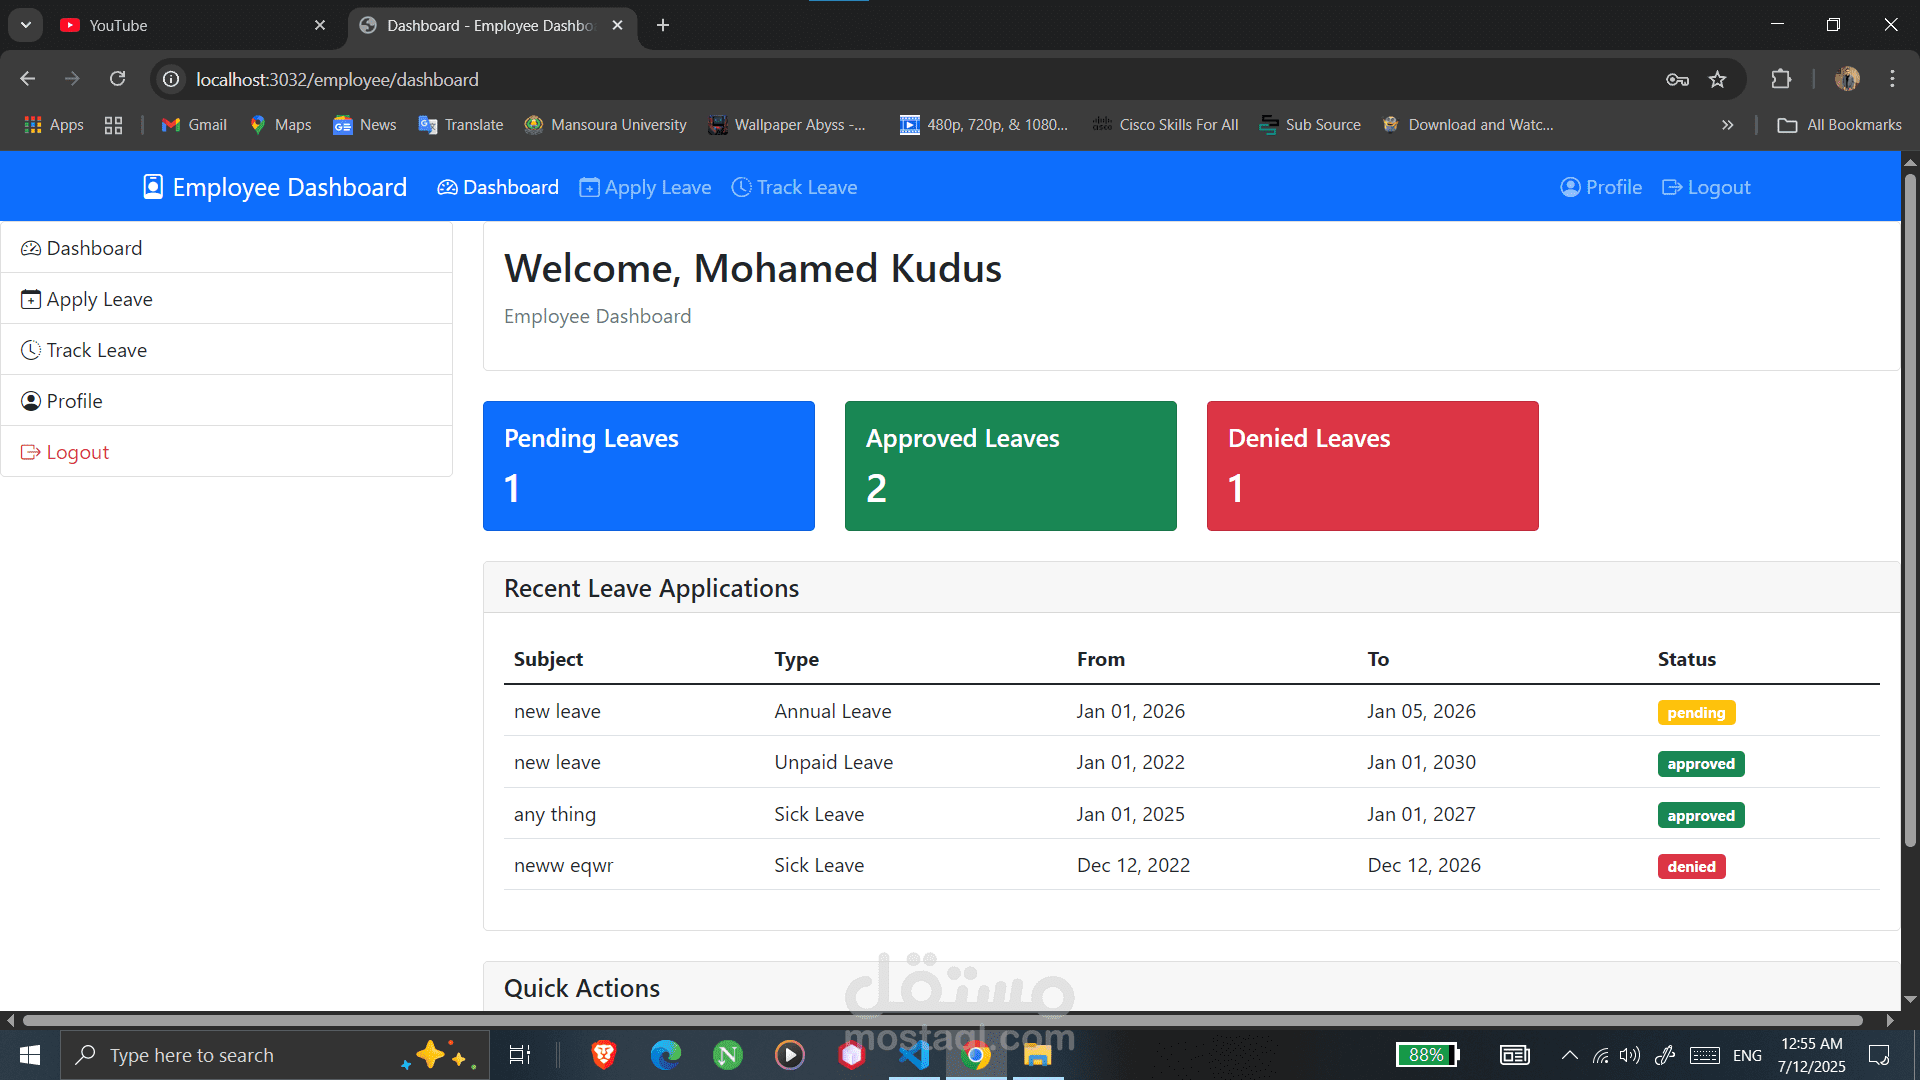1920x1080 pixels.
Task: Click 'Annual Leave' type cell
Action: tap(833, 711)
